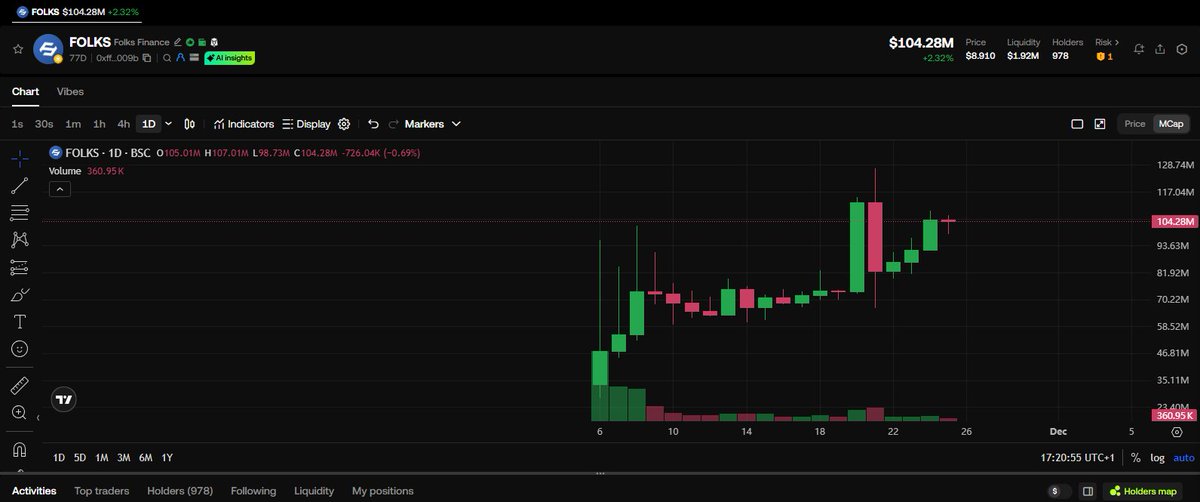Select the Fibonacci retracement tool
The height and width of the screenshot is (502, 1200).
(20, 212)
